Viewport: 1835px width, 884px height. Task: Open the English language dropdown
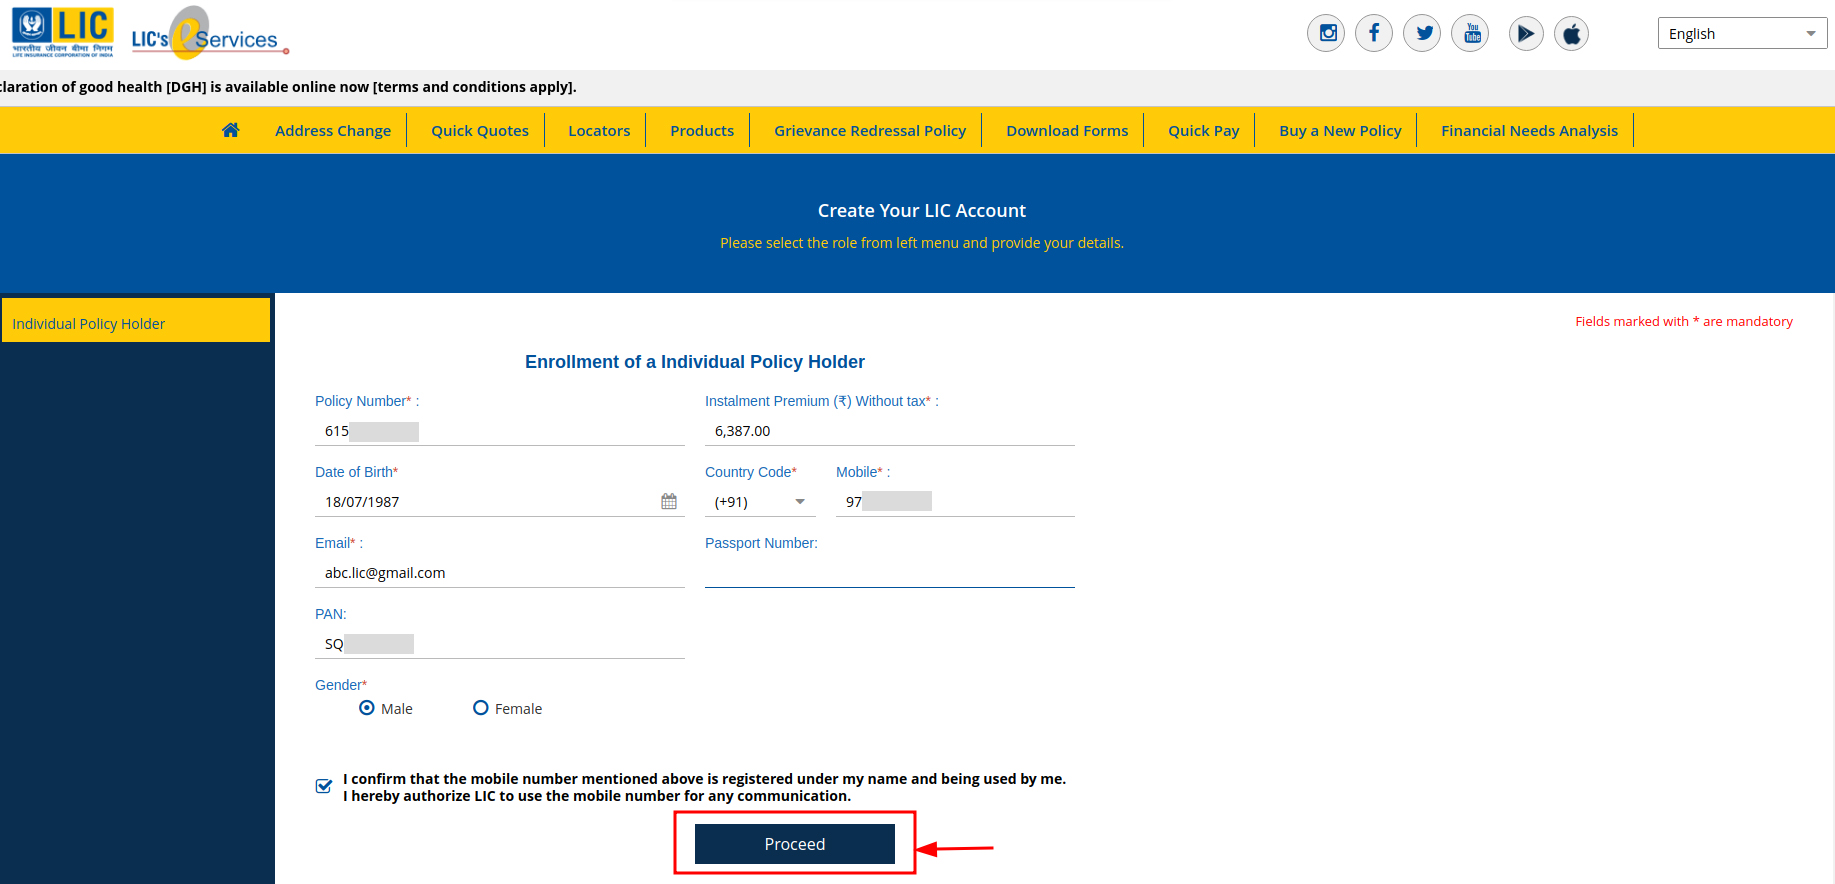pyautogui.click(x=1742, y=33)
